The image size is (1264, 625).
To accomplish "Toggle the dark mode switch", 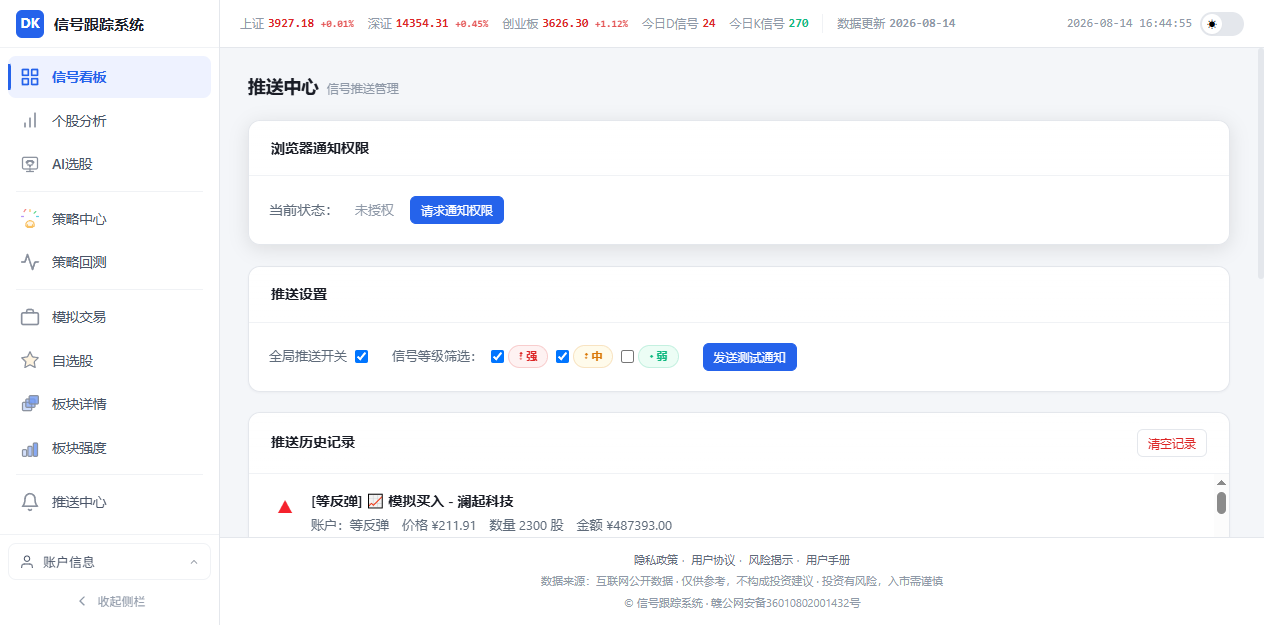I will [x=1222, y=24].
